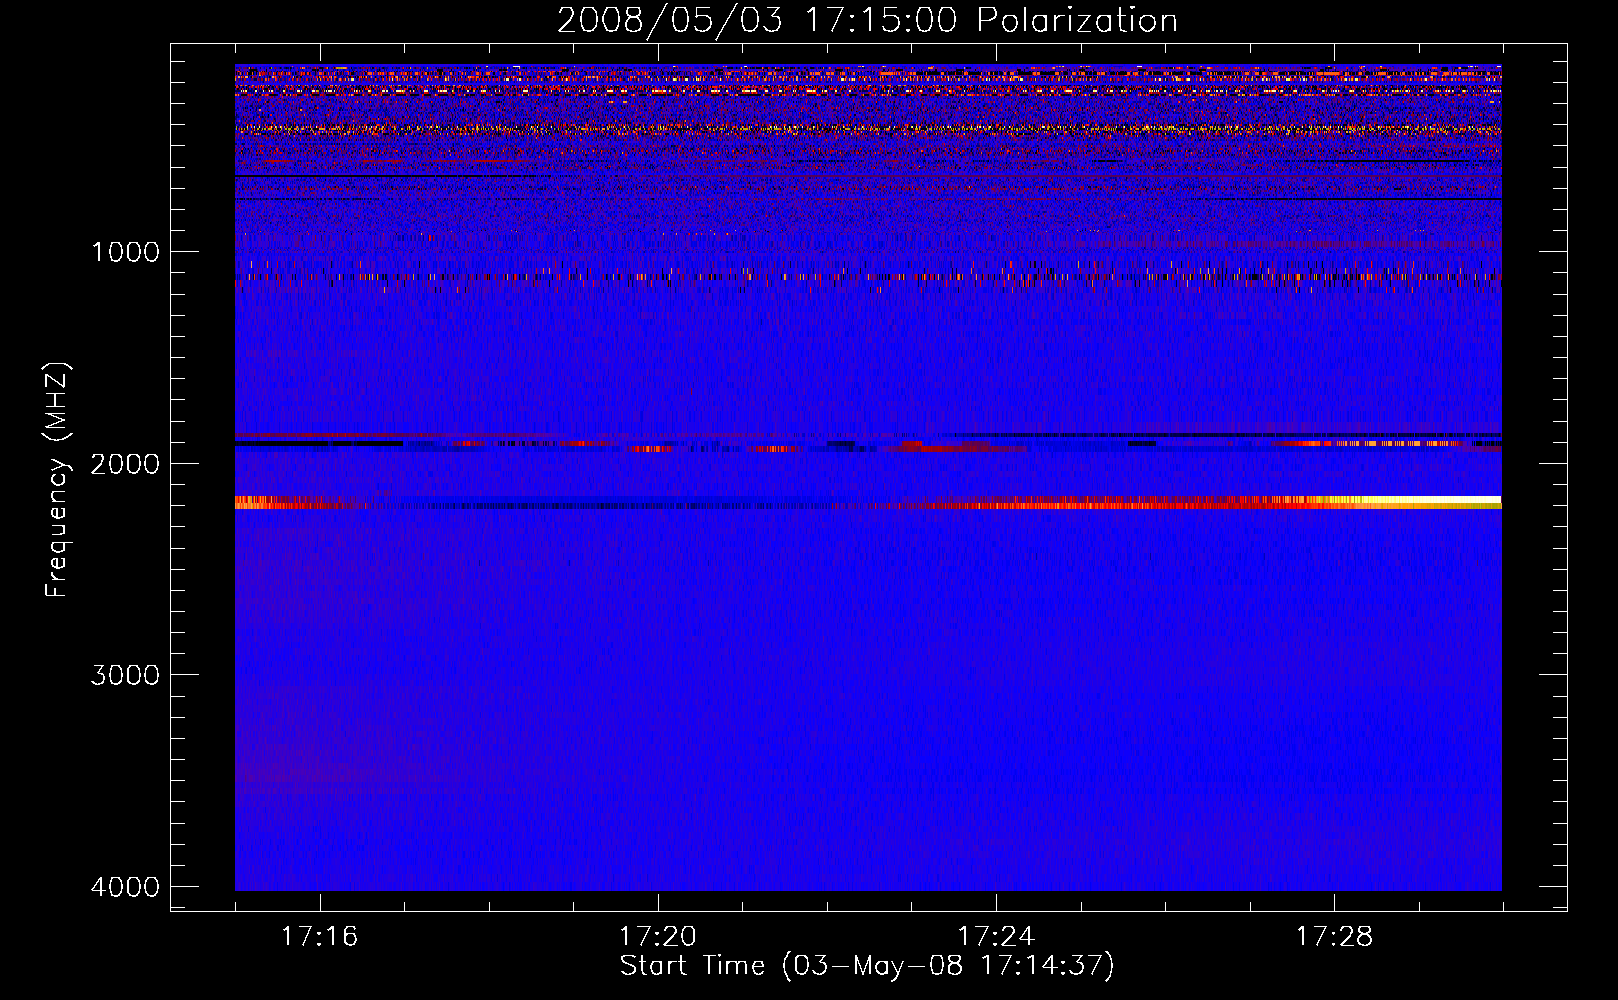The width and height of the screenshot is (1618, 1000).
Task: Click the '3000' frequency tick label
Action: tap(126, 675)
